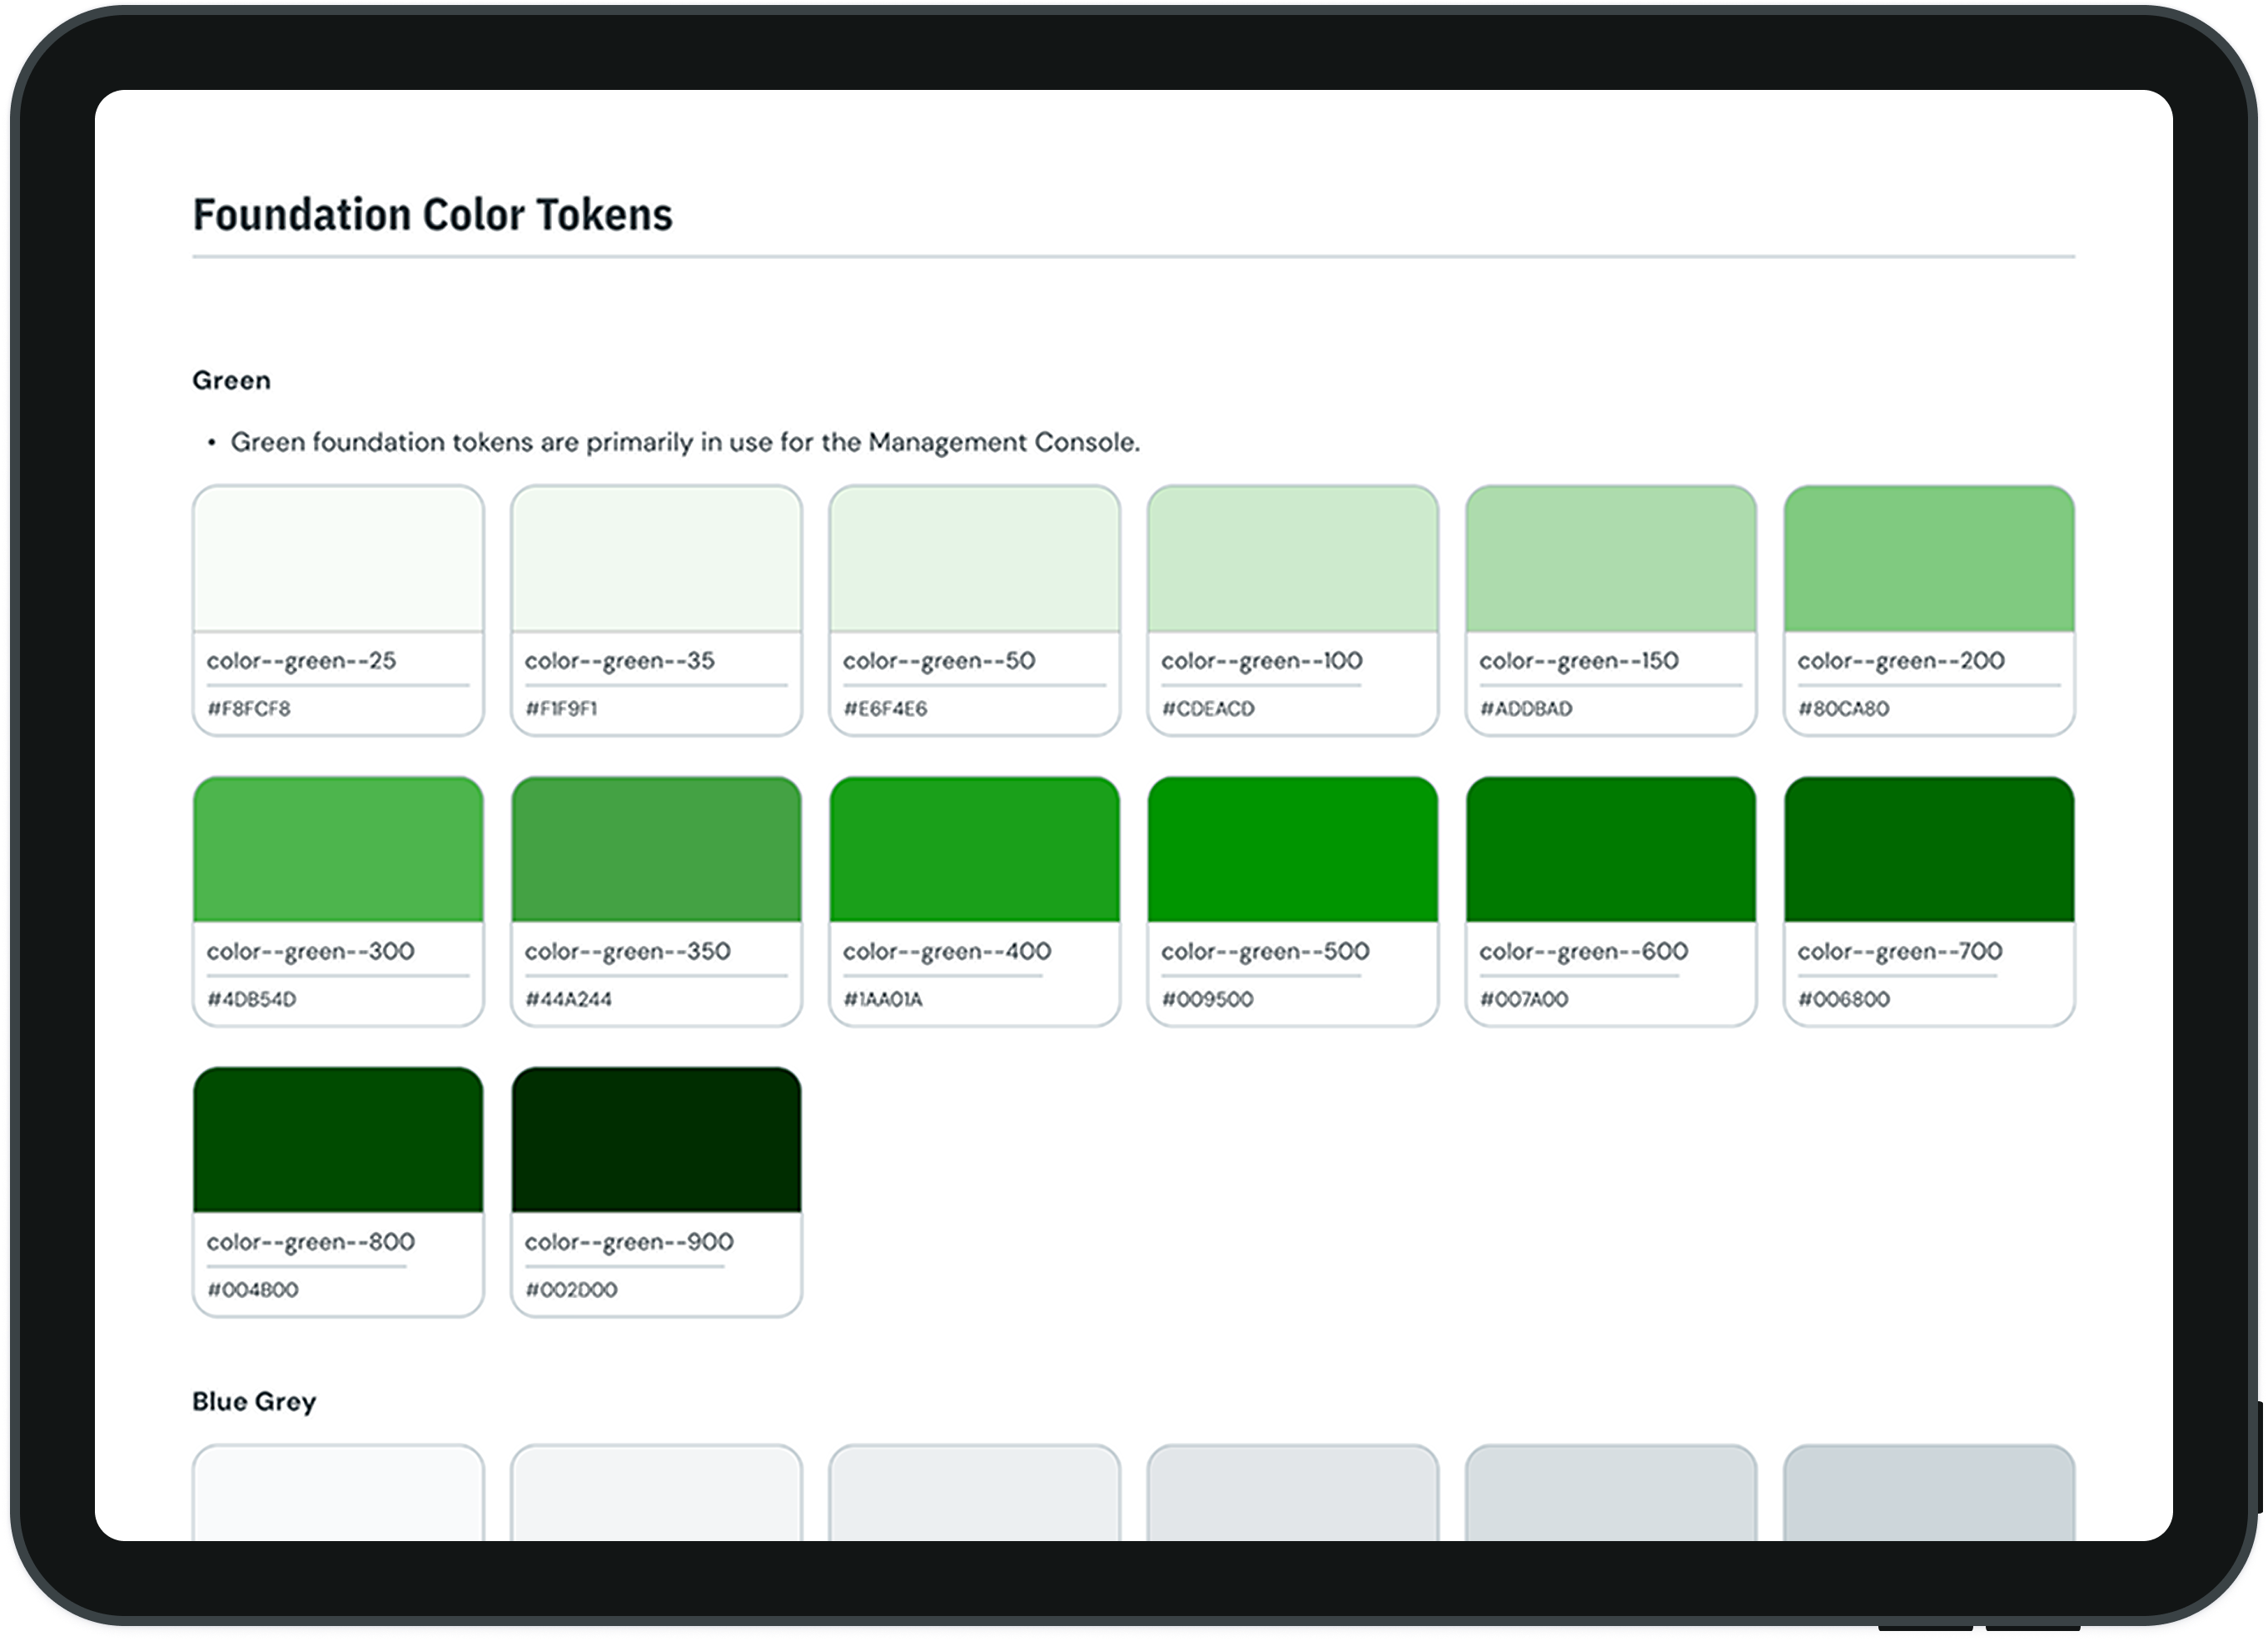The width and height of the screenshot is (2268, 1641).
Task: Click the Foundation Color Tokens title
Action: [433, 212]
